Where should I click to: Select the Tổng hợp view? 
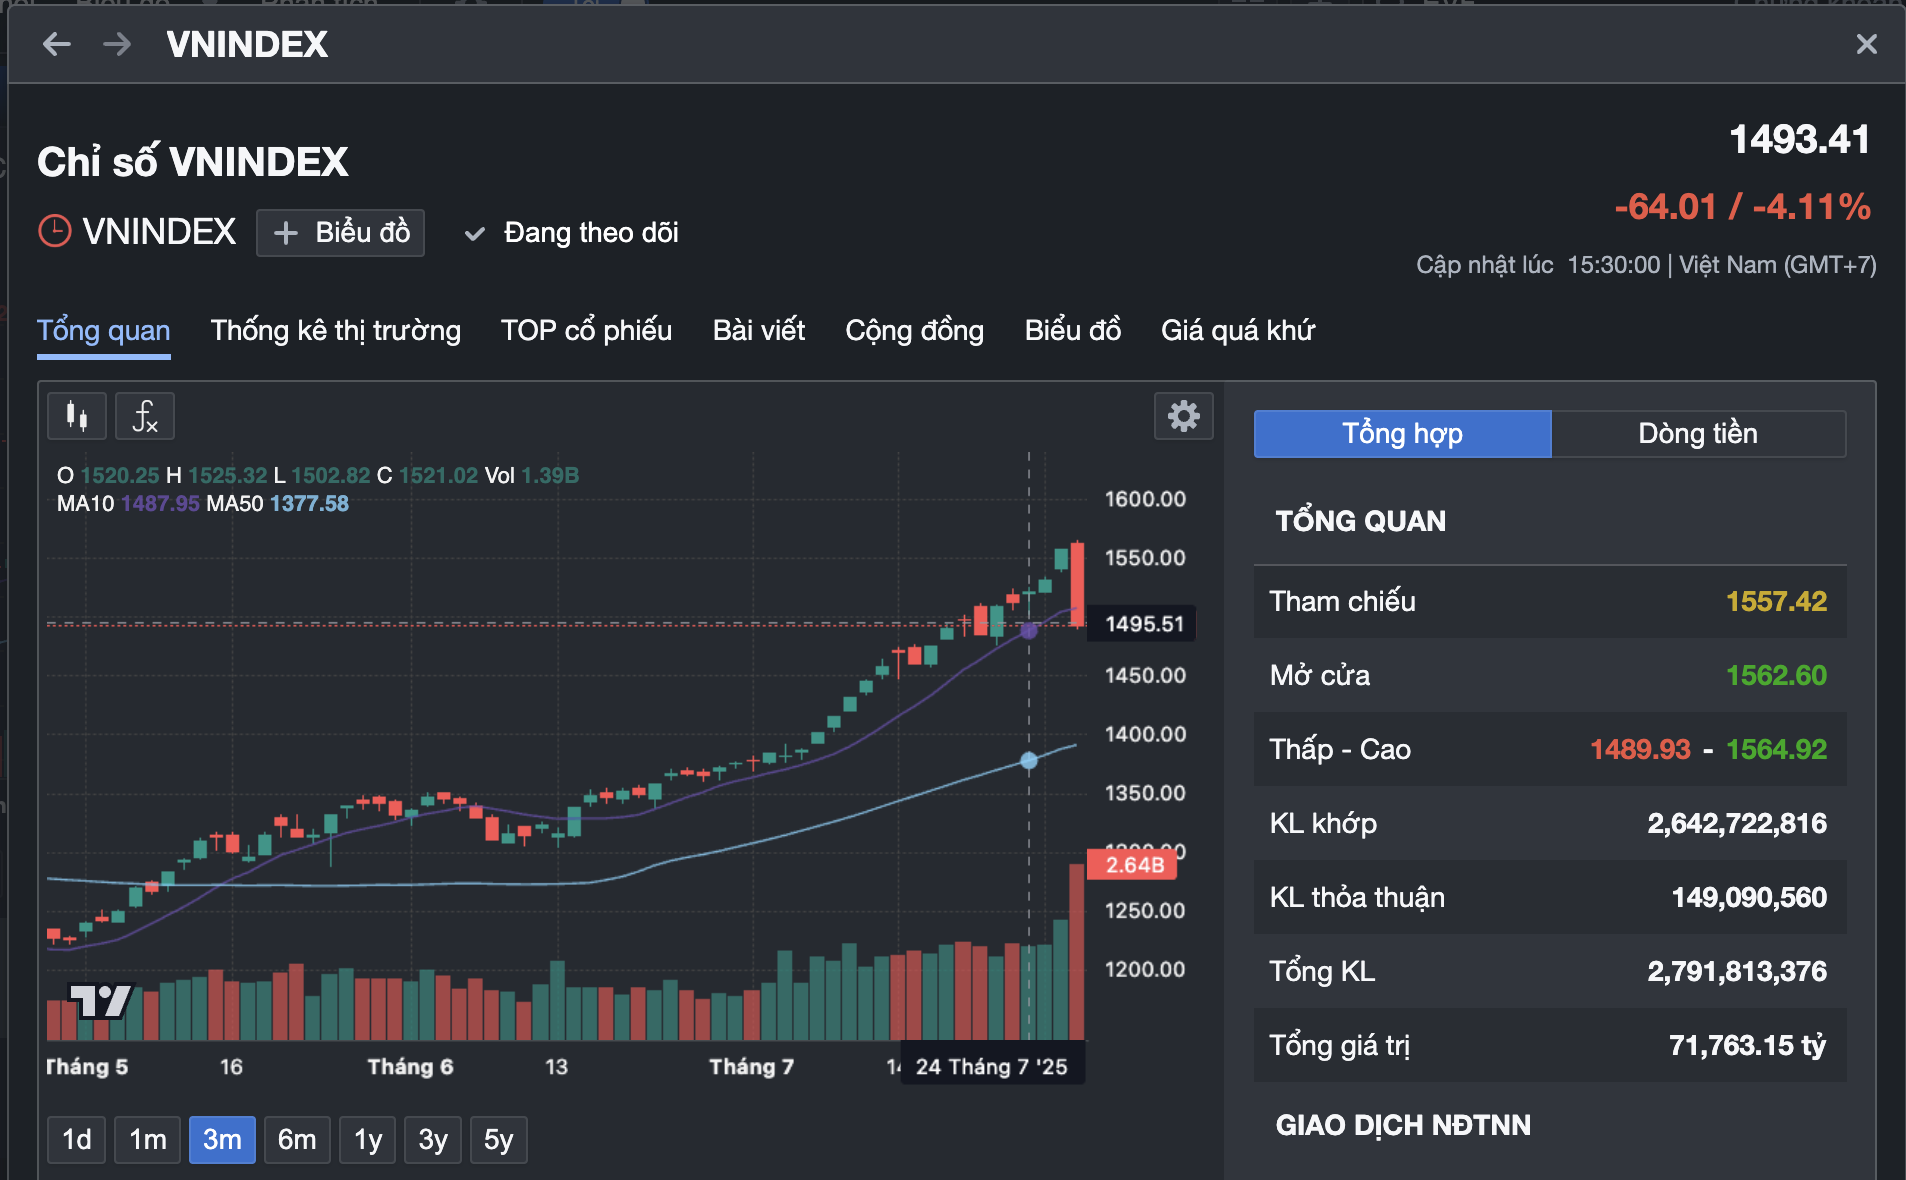click(x=1402, y=434)
